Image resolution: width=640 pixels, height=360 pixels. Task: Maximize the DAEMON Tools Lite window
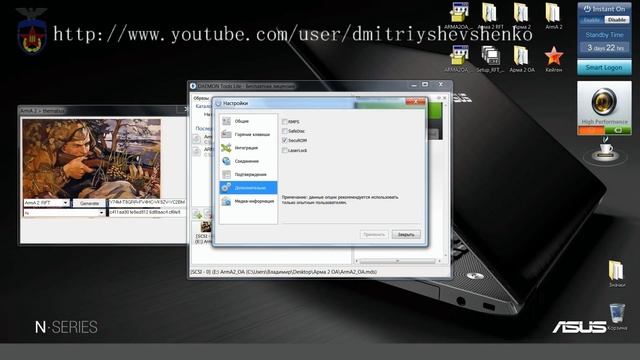pyautogui.click(x=425, y=84)
